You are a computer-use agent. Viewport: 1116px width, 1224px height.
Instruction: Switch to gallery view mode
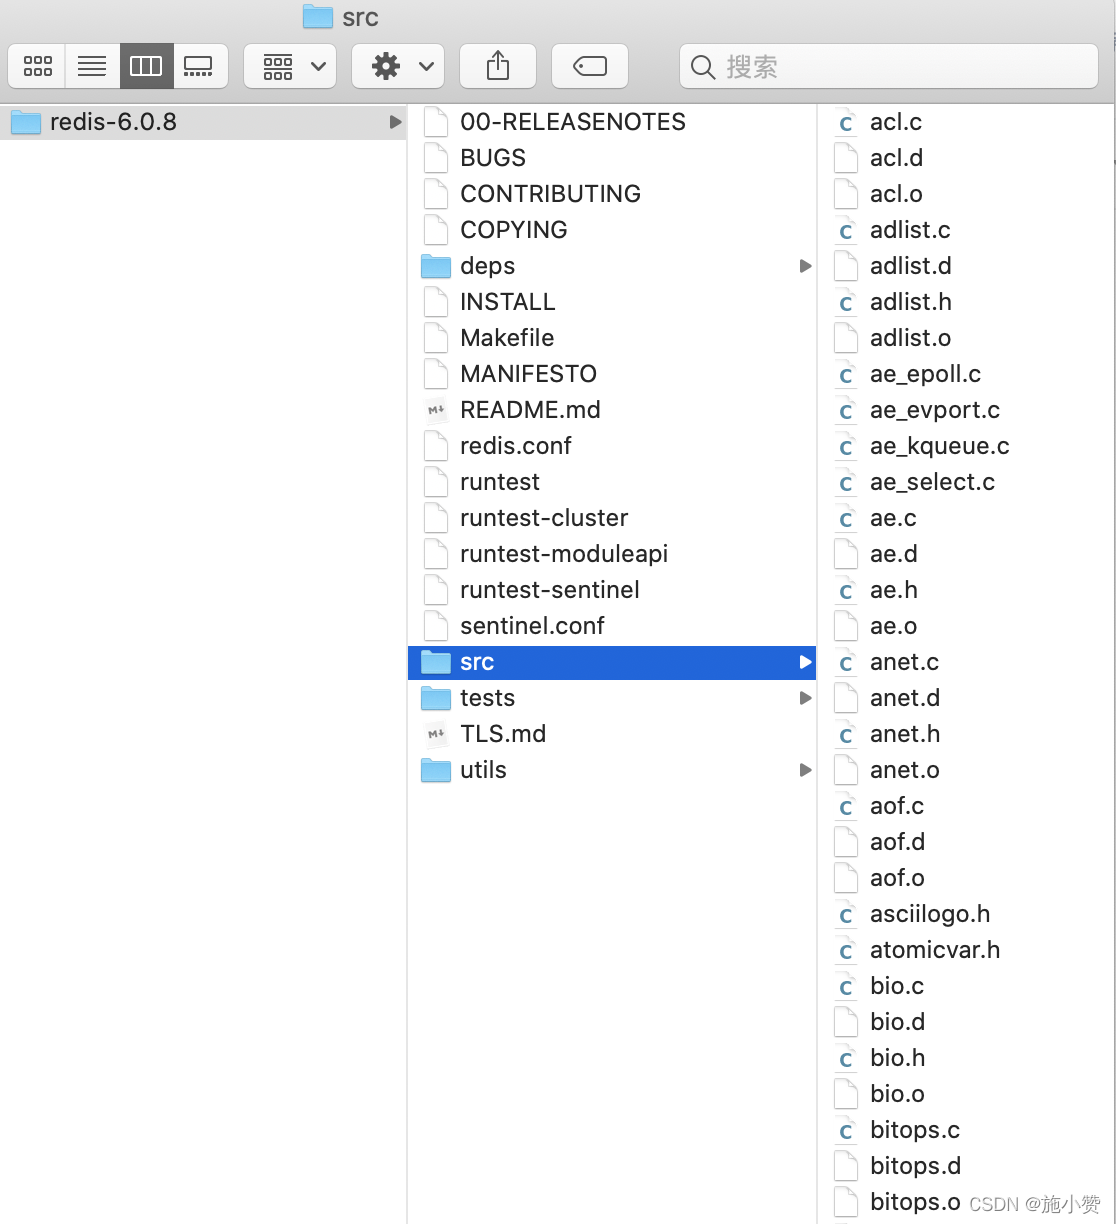pos(200,67)
